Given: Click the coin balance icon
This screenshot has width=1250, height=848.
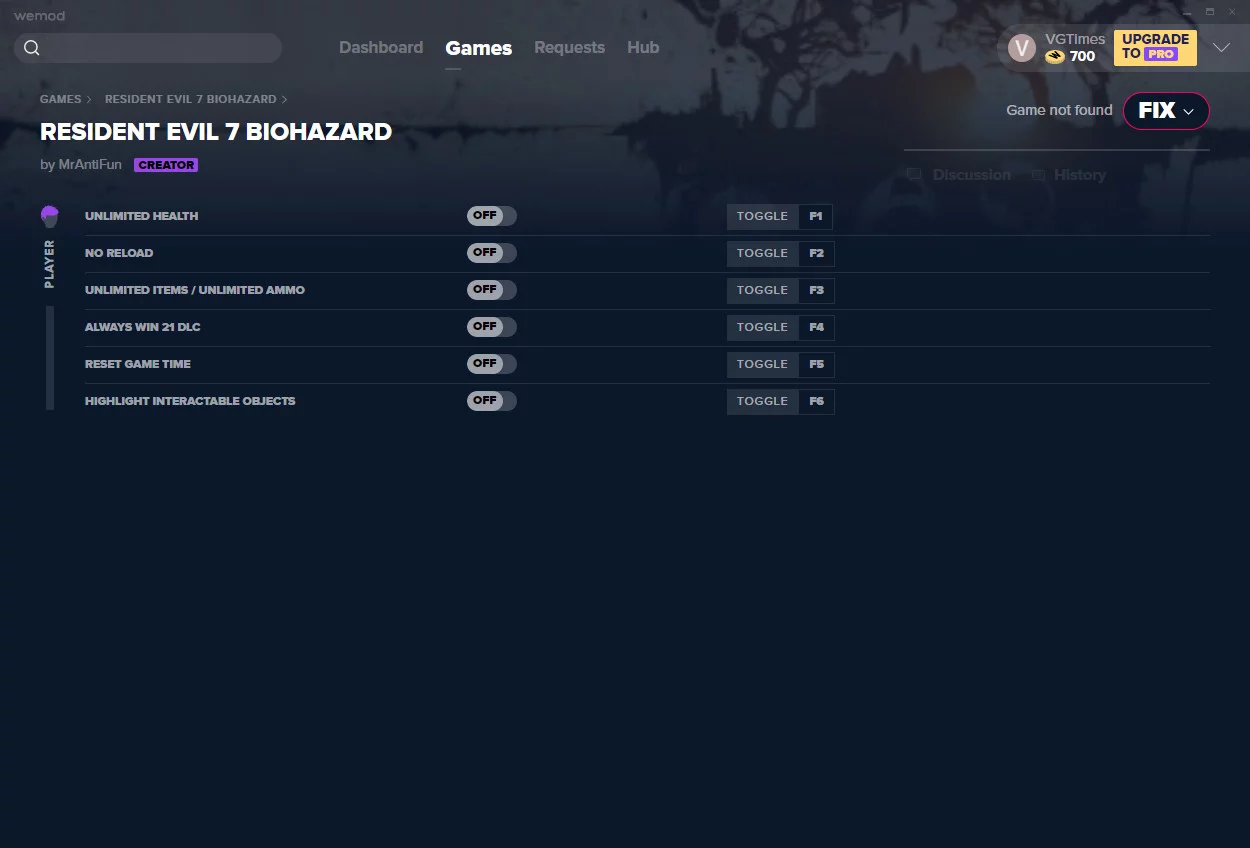Looking at the screenshot, I should click(x=1055, y=57).
